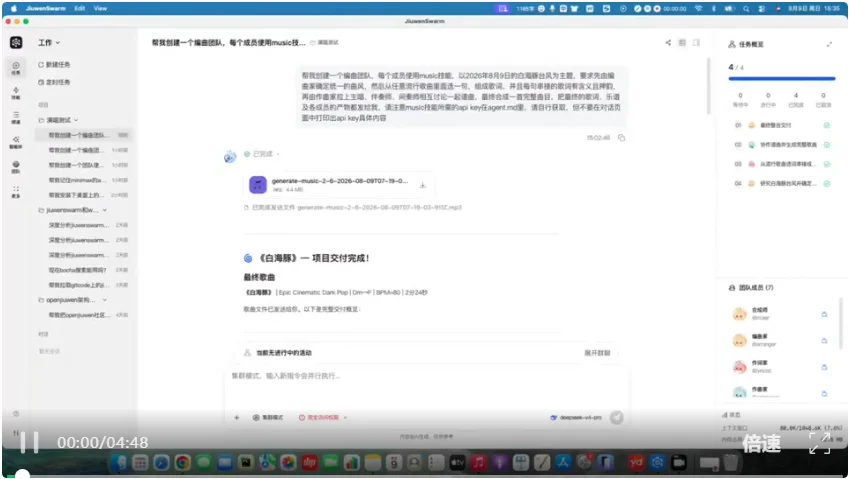This screenshot has width=849, height=479.
Task: Click the team members list scrollbar
Action: point(841,323)
